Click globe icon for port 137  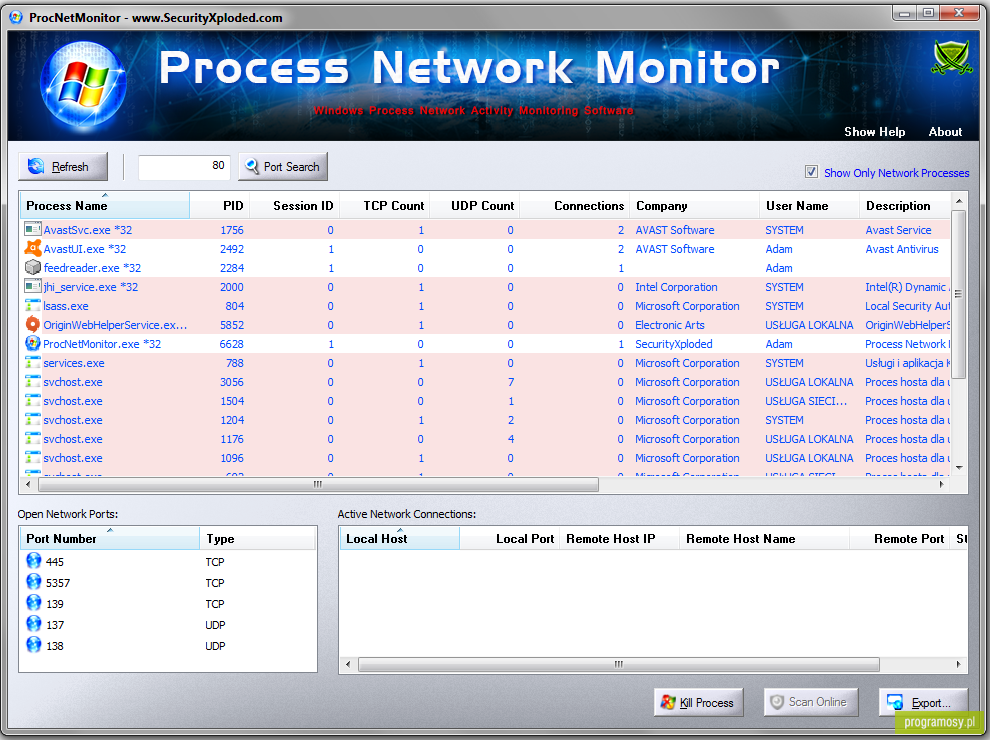click(34, 624)
